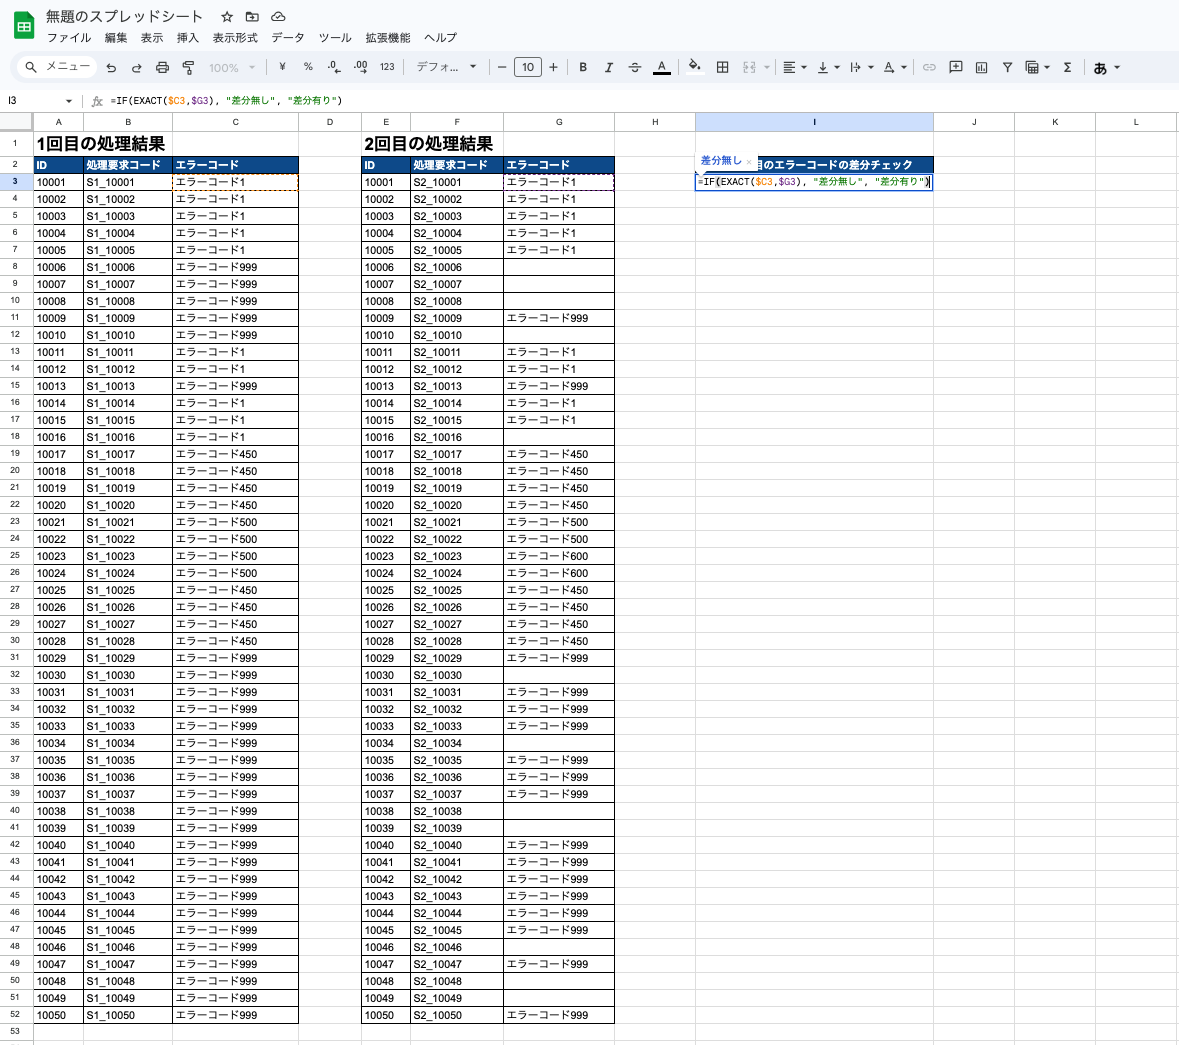Screen dimensions: 1179x1045
Task: Open text rotation dropdown
Action: tap(895, 67)
